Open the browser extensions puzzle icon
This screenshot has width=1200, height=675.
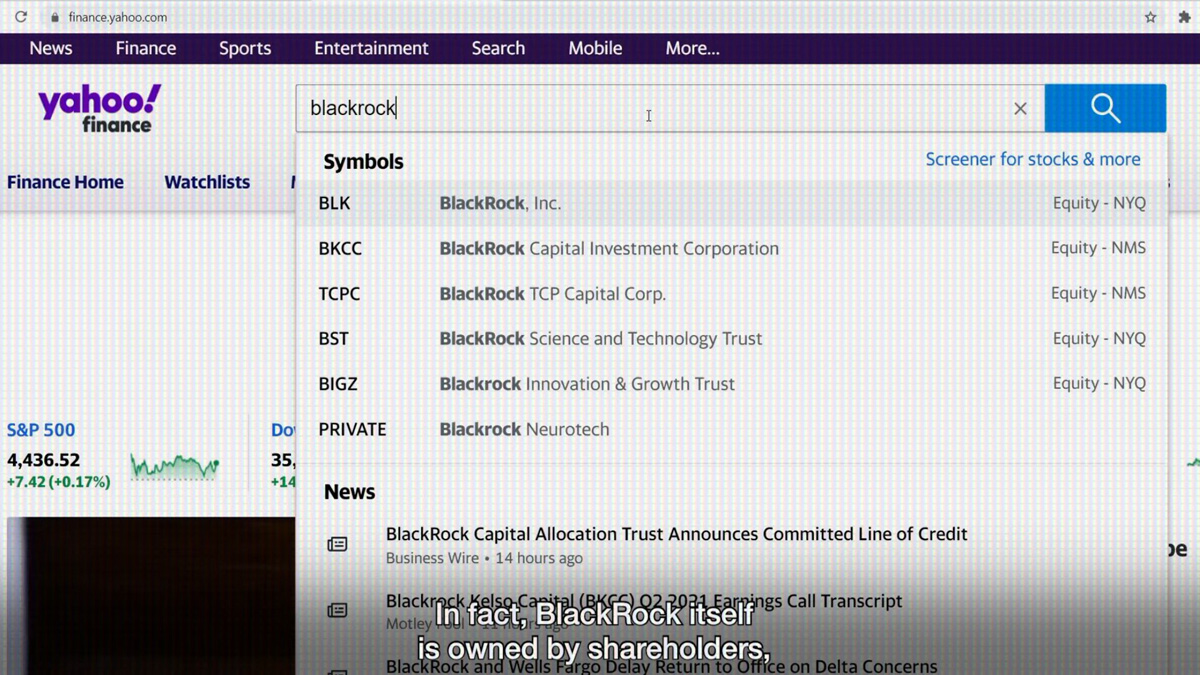coord(1184,17)
